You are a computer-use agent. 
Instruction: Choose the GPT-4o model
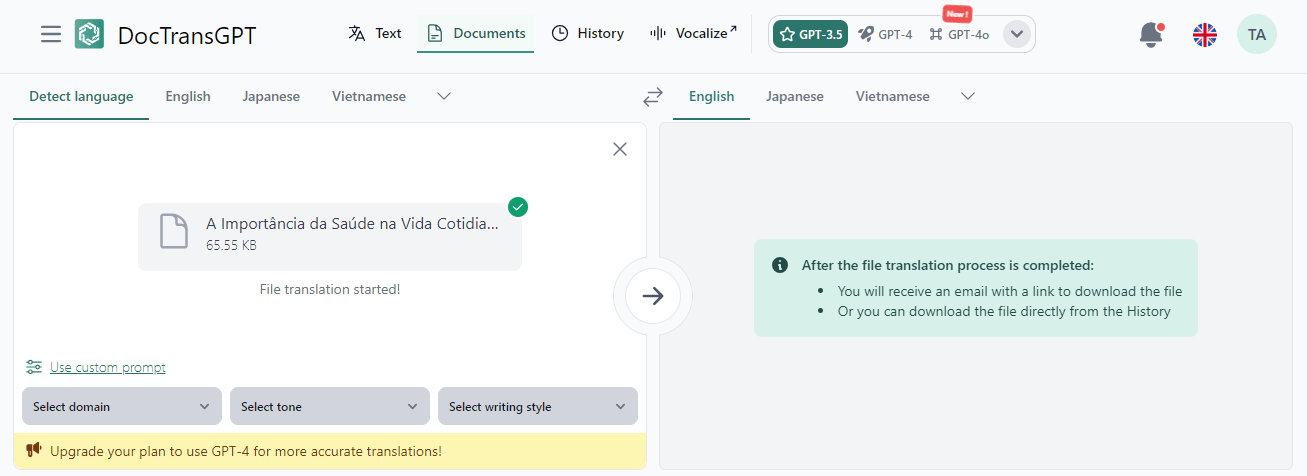point(959,34)
